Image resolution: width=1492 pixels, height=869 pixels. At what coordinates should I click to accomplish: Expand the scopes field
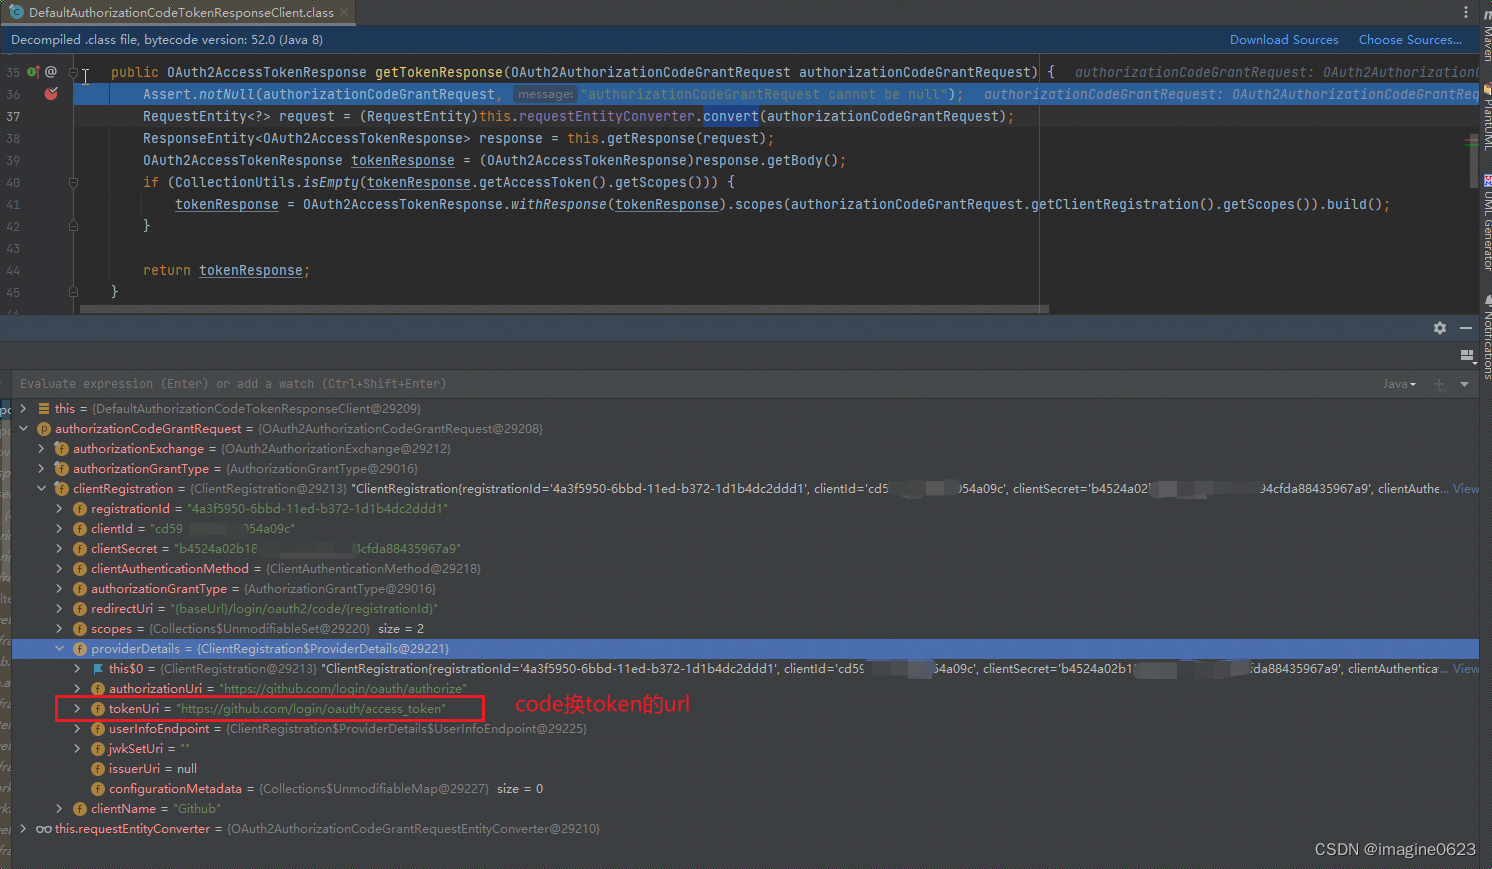[59, 629]
